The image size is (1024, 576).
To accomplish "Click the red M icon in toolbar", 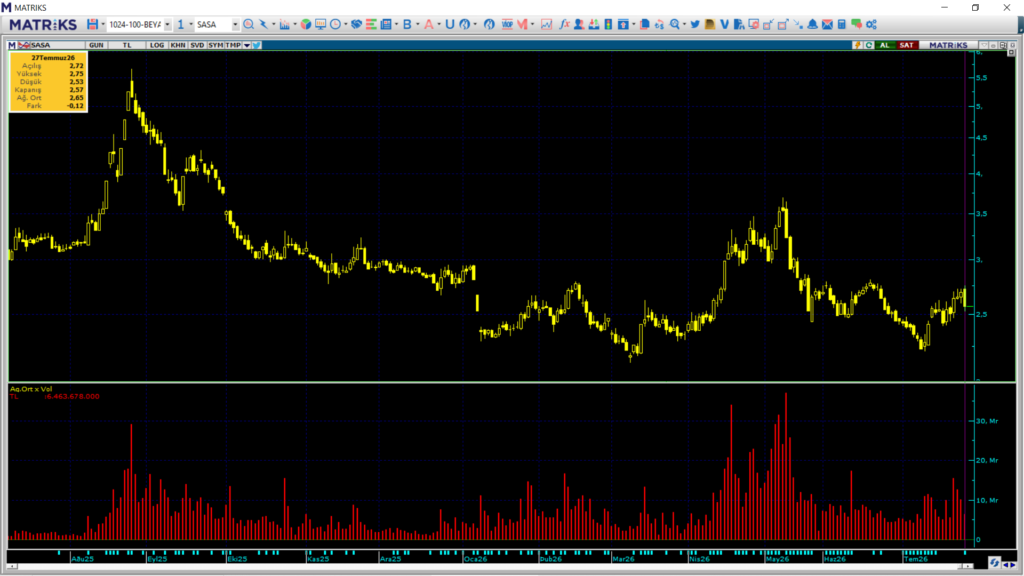I will [x=522, y=24].
